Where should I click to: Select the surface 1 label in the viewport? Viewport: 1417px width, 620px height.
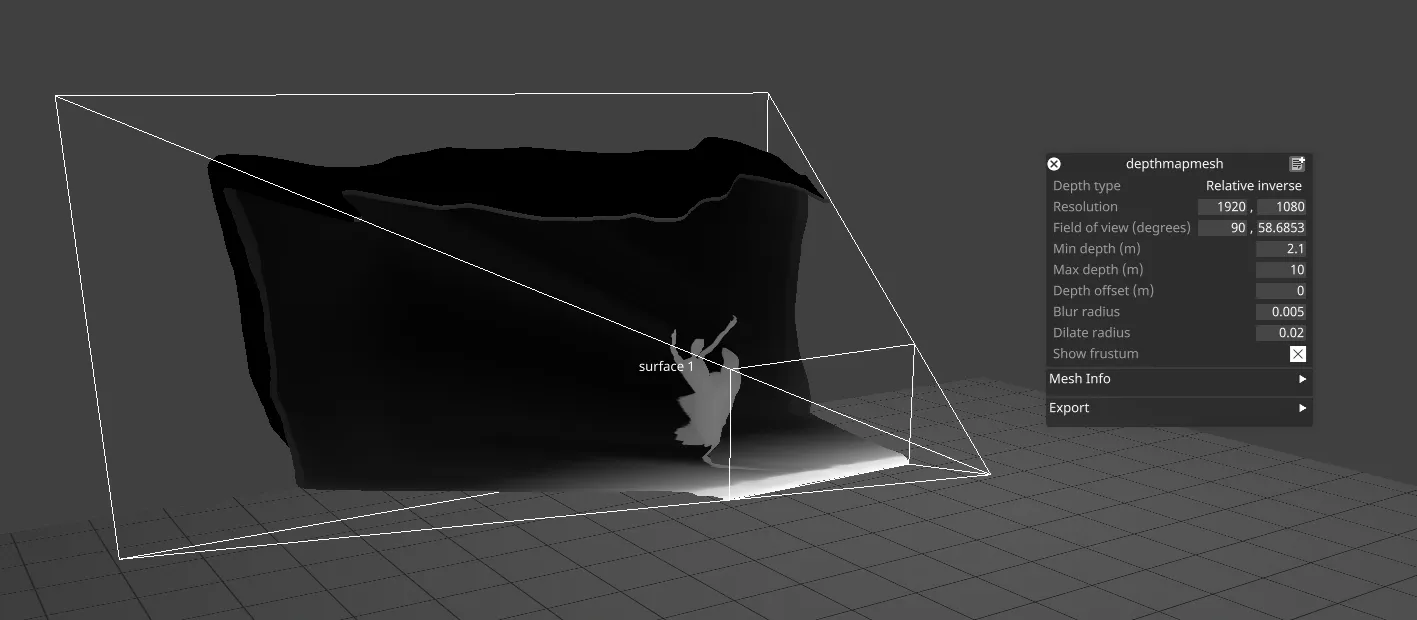tap(666, 366)
